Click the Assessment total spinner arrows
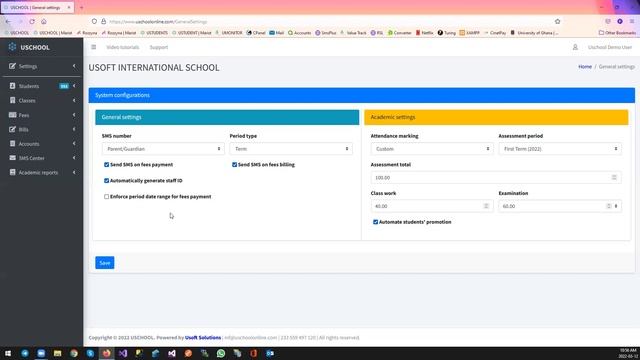Screen dimensions: 640x360 pyautogui.click(x=614, y=178)
